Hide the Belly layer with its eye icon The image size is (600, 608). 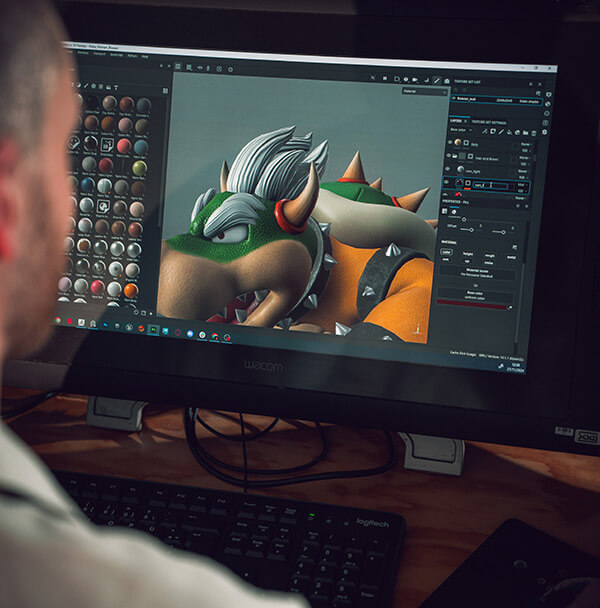450,142
